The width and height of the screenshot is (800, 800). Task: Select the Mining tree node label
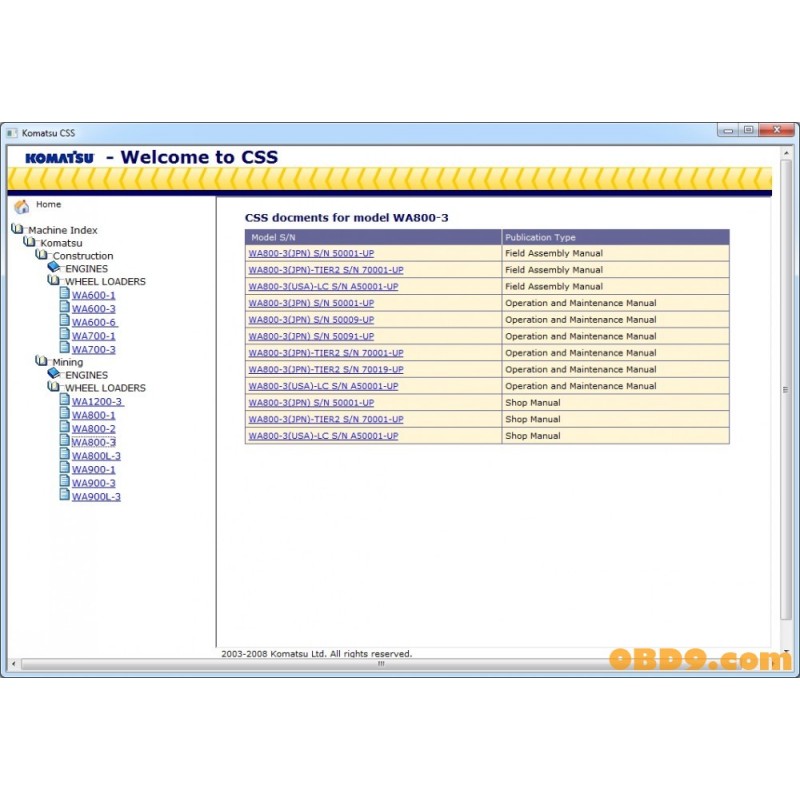tap(68, 362)
